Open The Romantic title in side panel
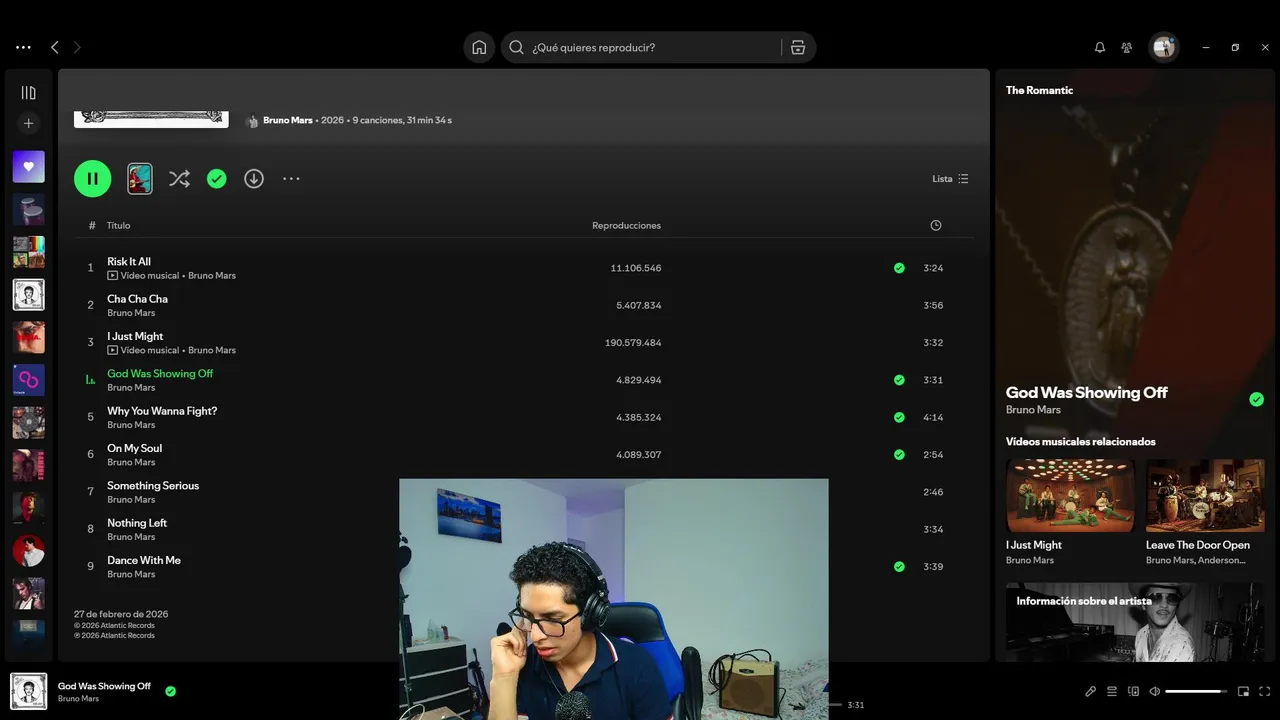 click(x=1039, y=90)
